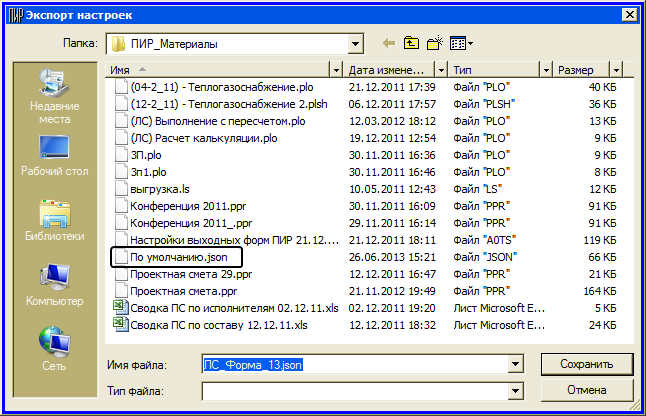Viewport: 646px width, 416px height.
Task: Sort files by the Имя column header
Action: (220, 71)
